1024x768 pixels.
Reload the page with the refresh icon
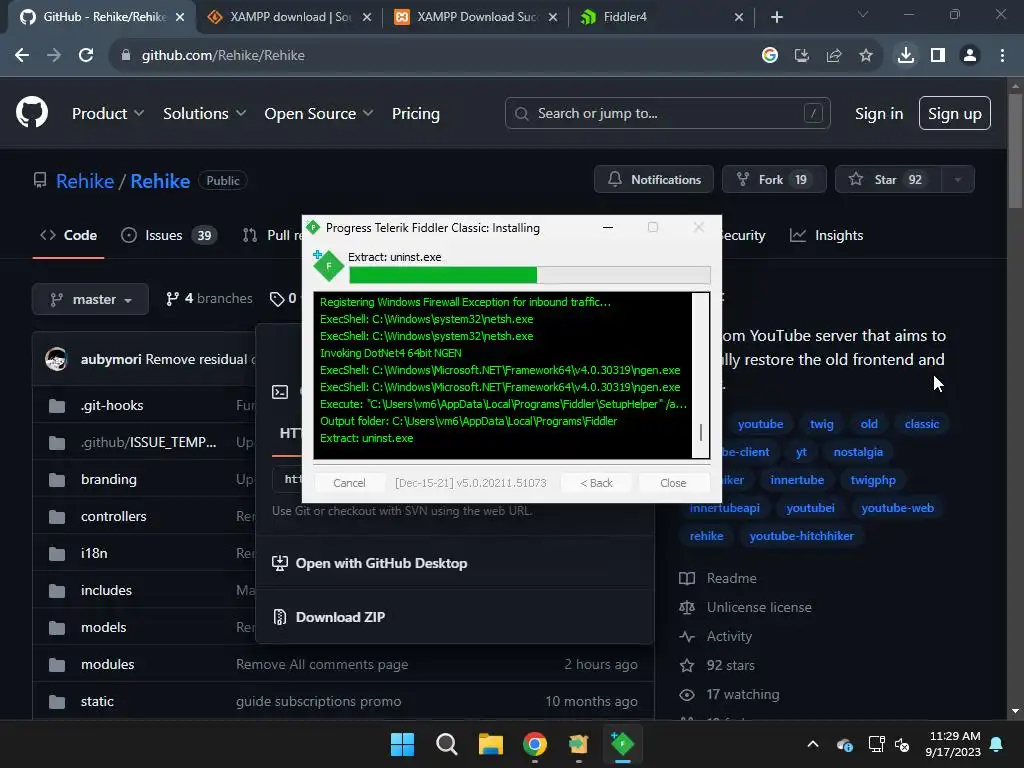(86, 56)
